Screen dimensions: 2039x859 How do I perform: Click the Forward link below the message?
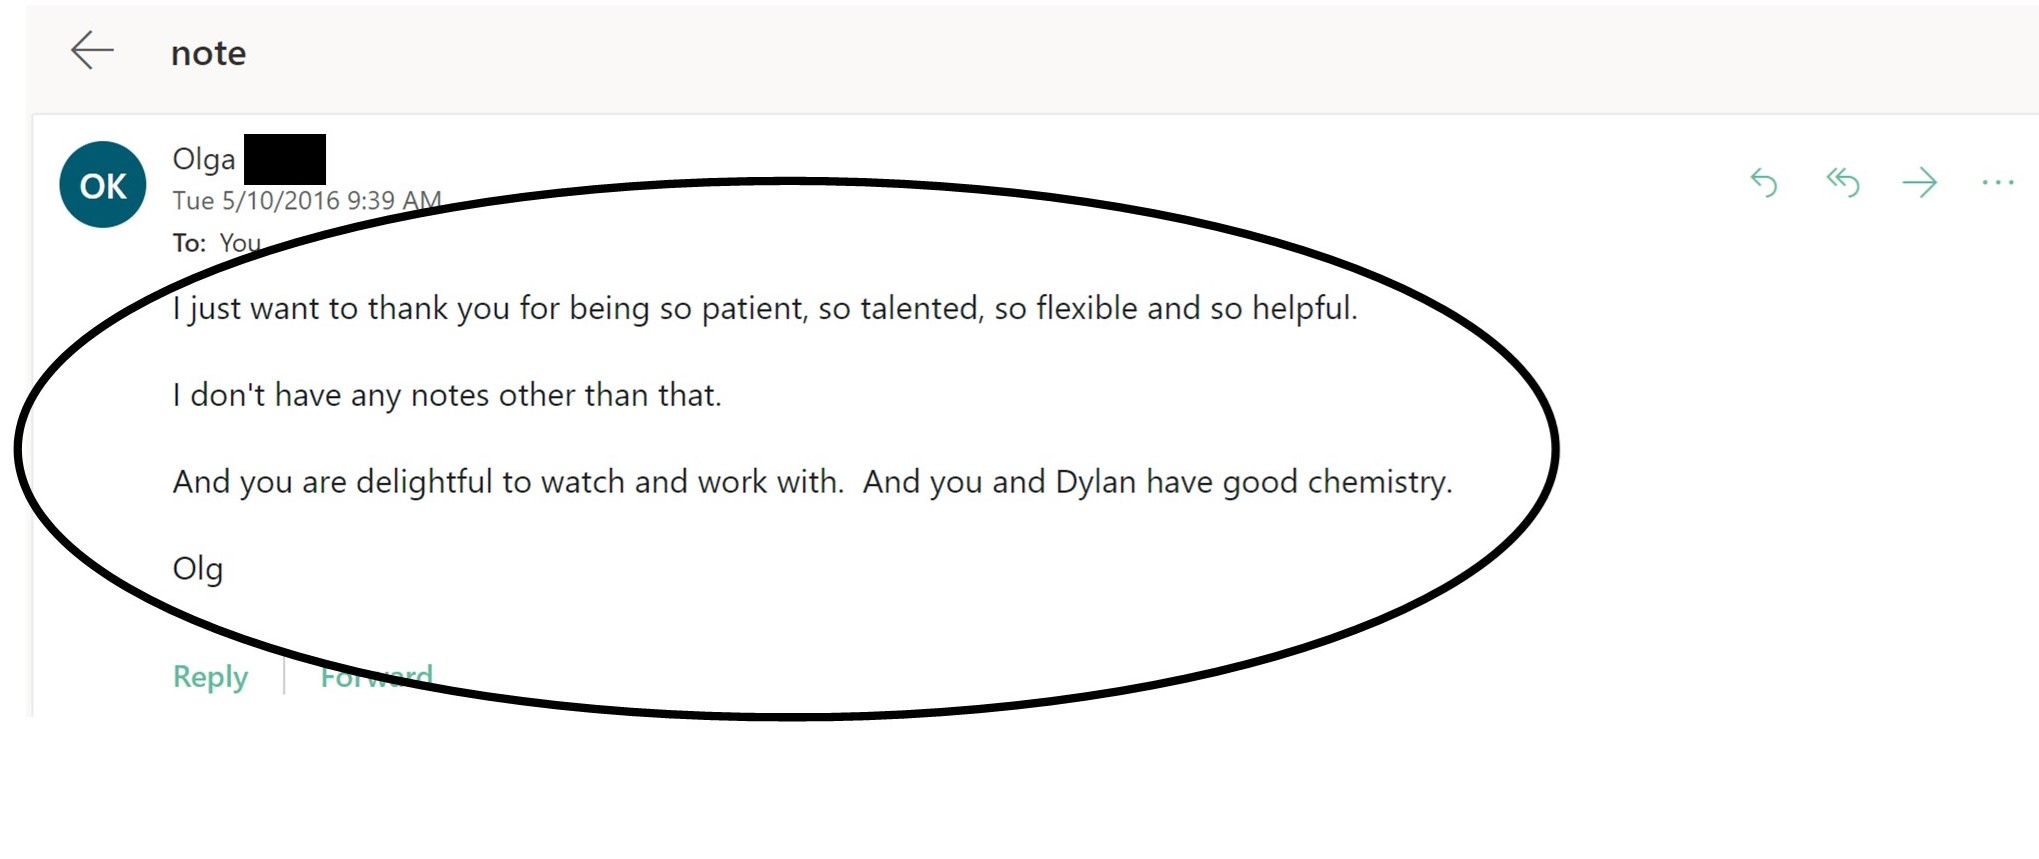tap(376, 677)
